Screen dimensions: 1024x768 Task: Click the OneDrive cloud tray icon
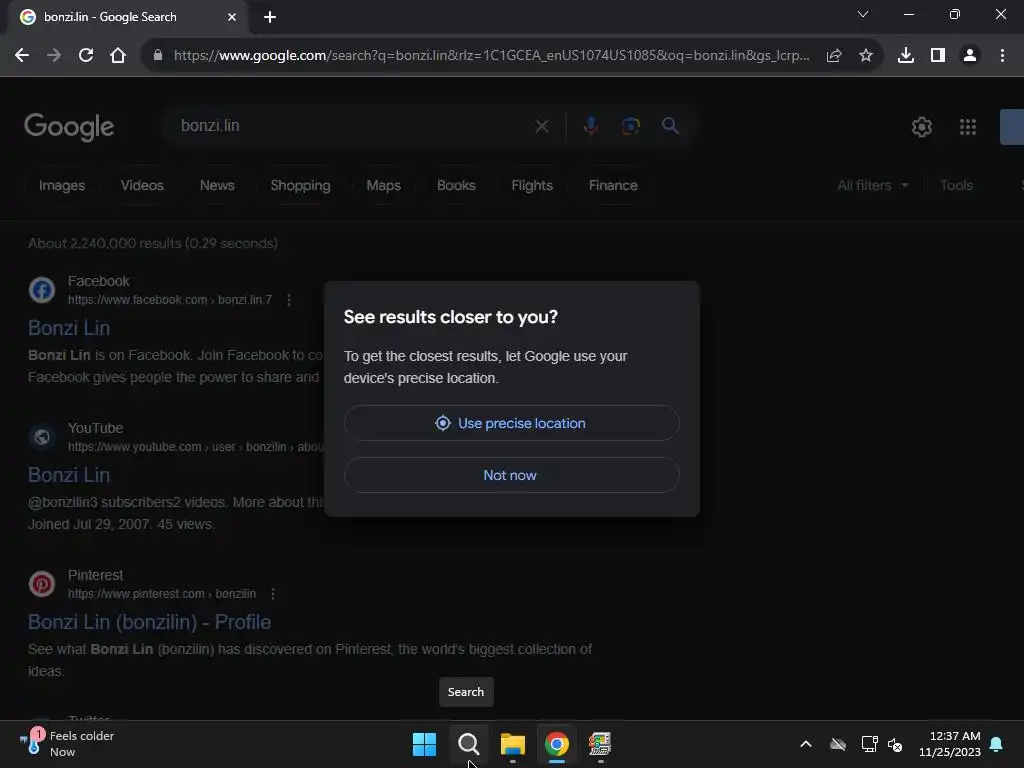pyautogui.click(x=838, y=744)
